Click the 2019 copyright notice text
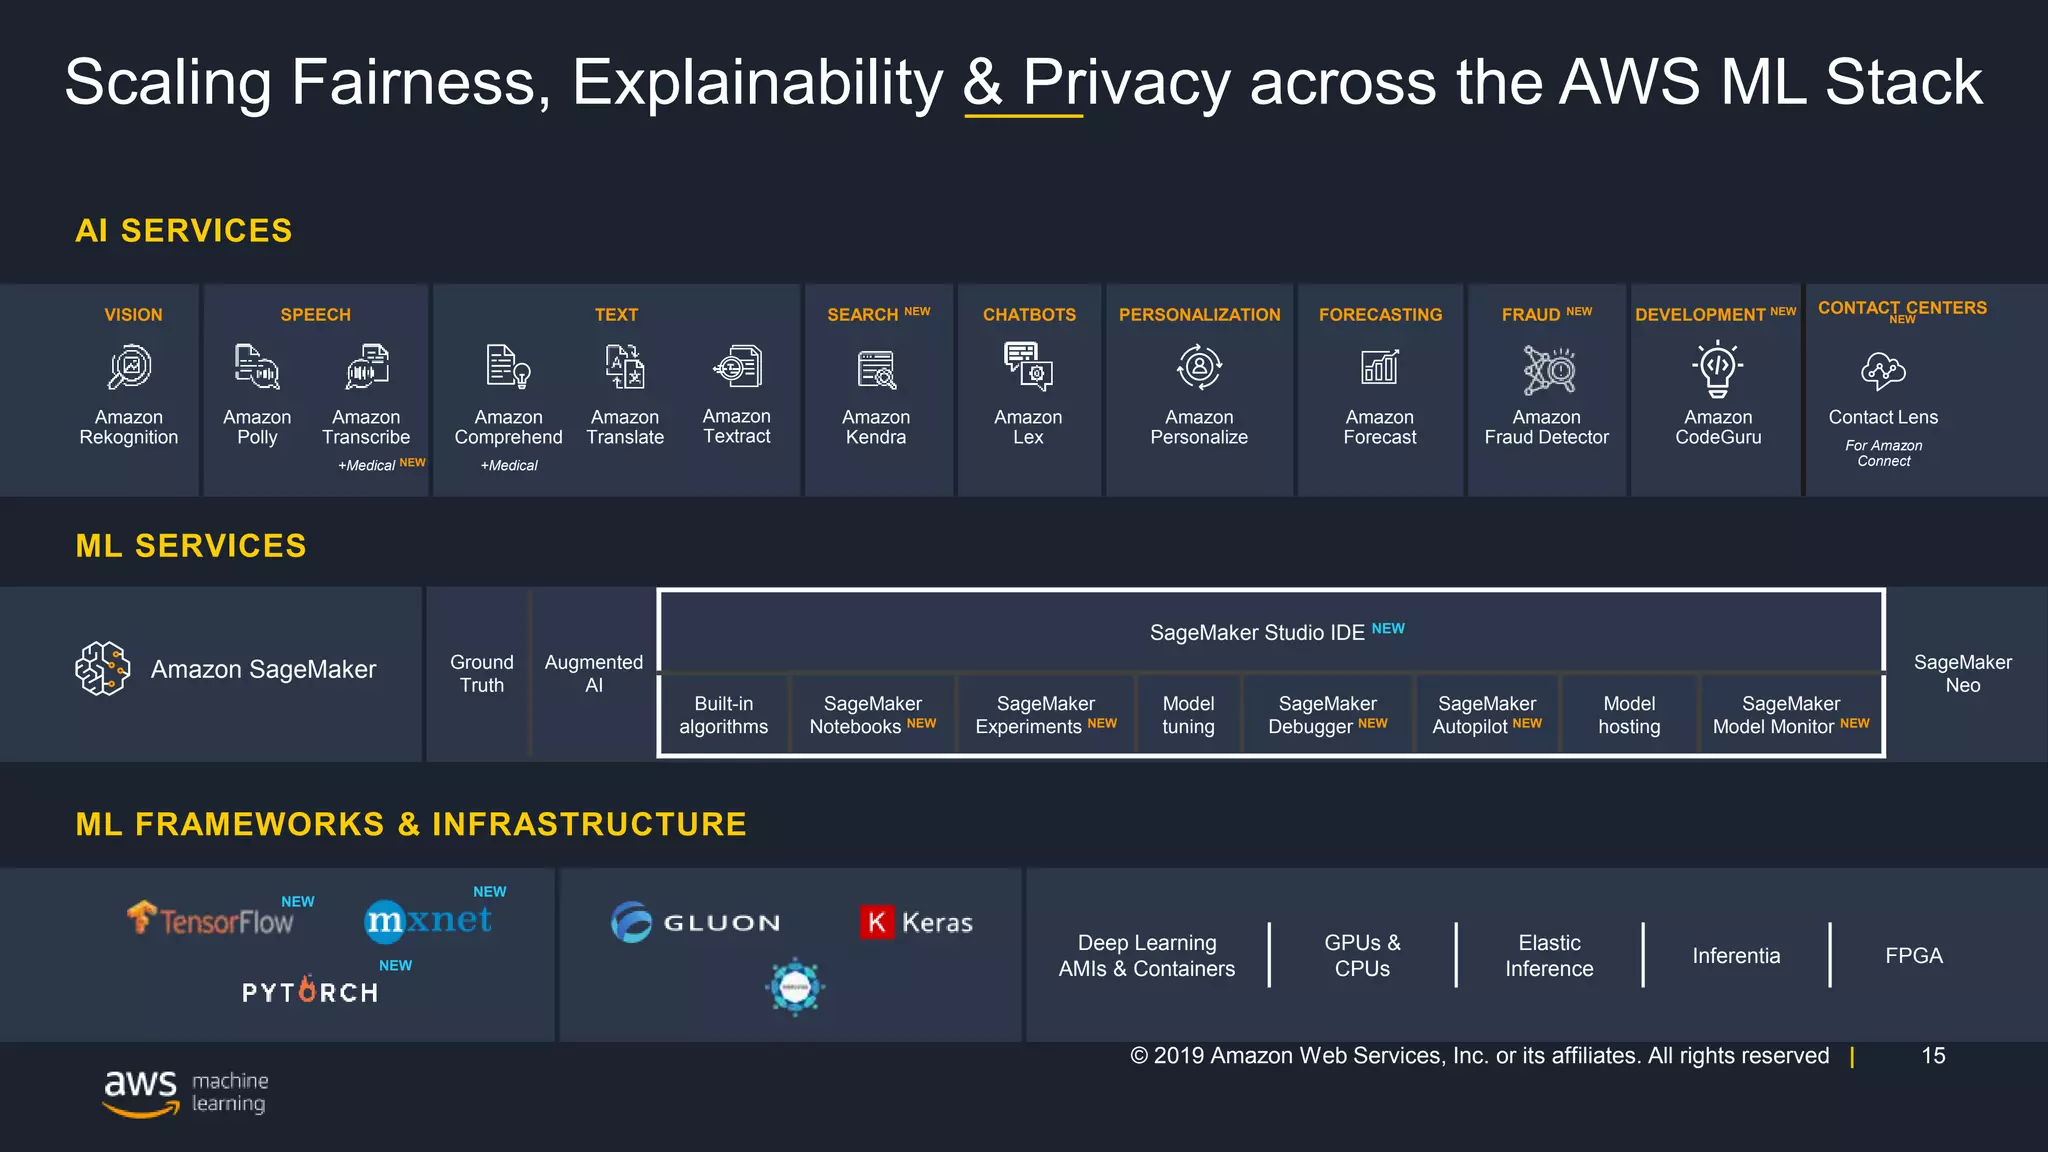 [1480, 1056]
